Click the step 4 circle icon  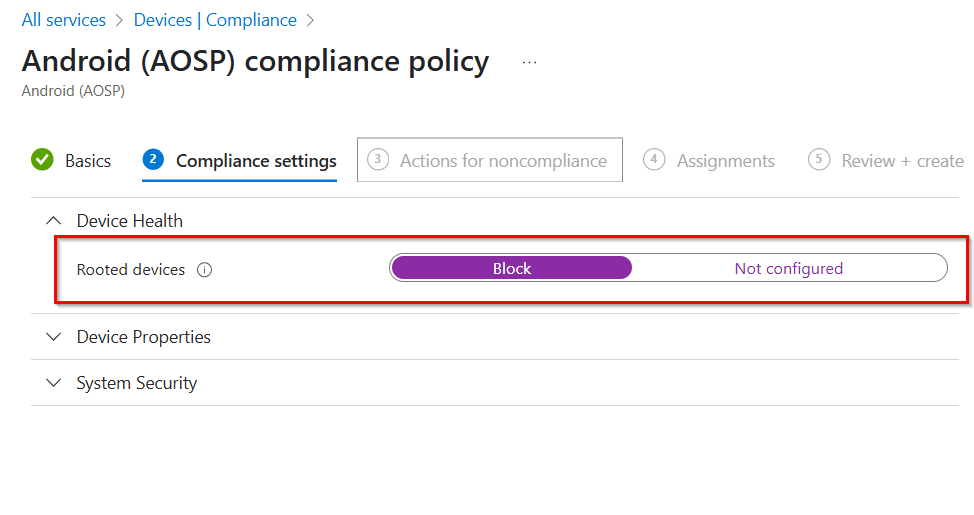point(654,160)
